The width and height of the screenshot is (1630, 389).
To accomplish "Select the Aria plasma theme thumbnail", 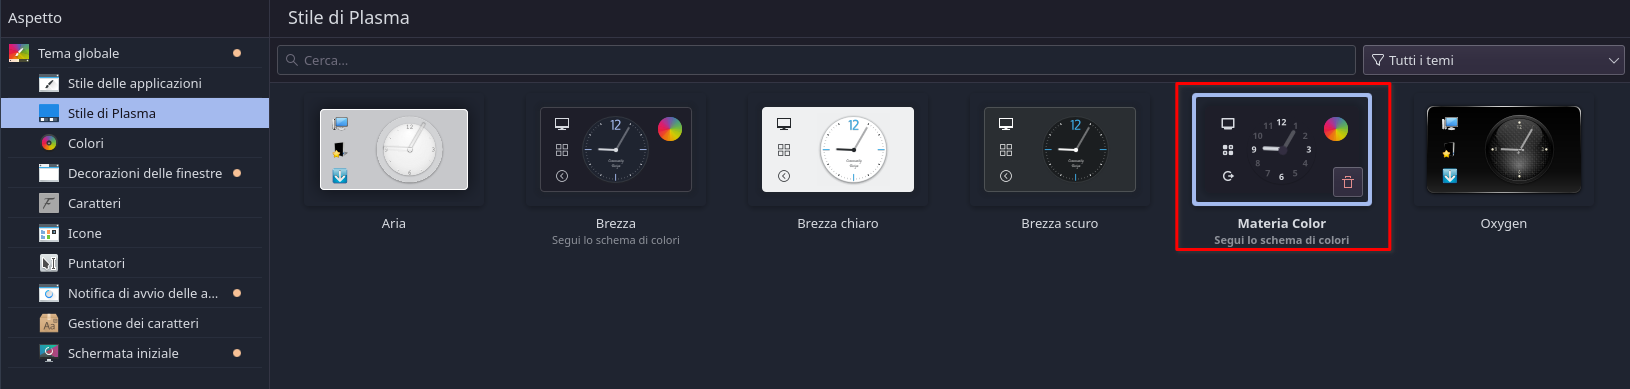I will [394, 150].
